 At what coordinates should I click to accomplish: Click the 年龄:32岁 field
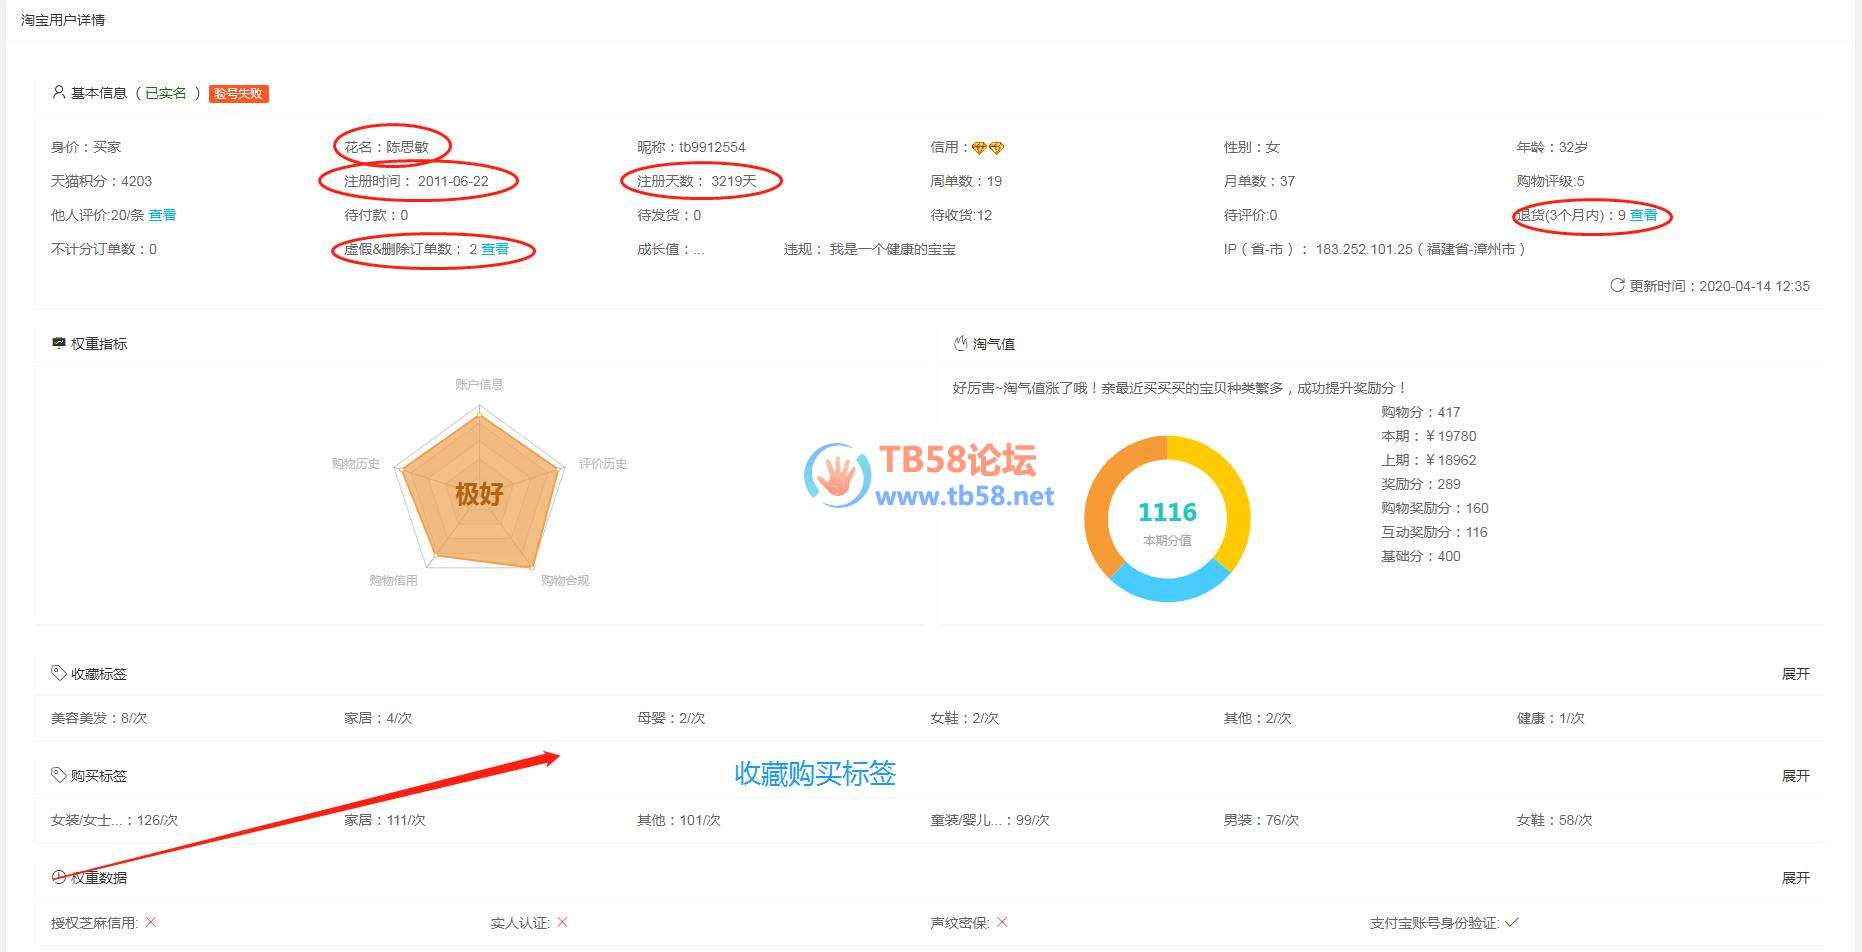(x=1552, y=147)
